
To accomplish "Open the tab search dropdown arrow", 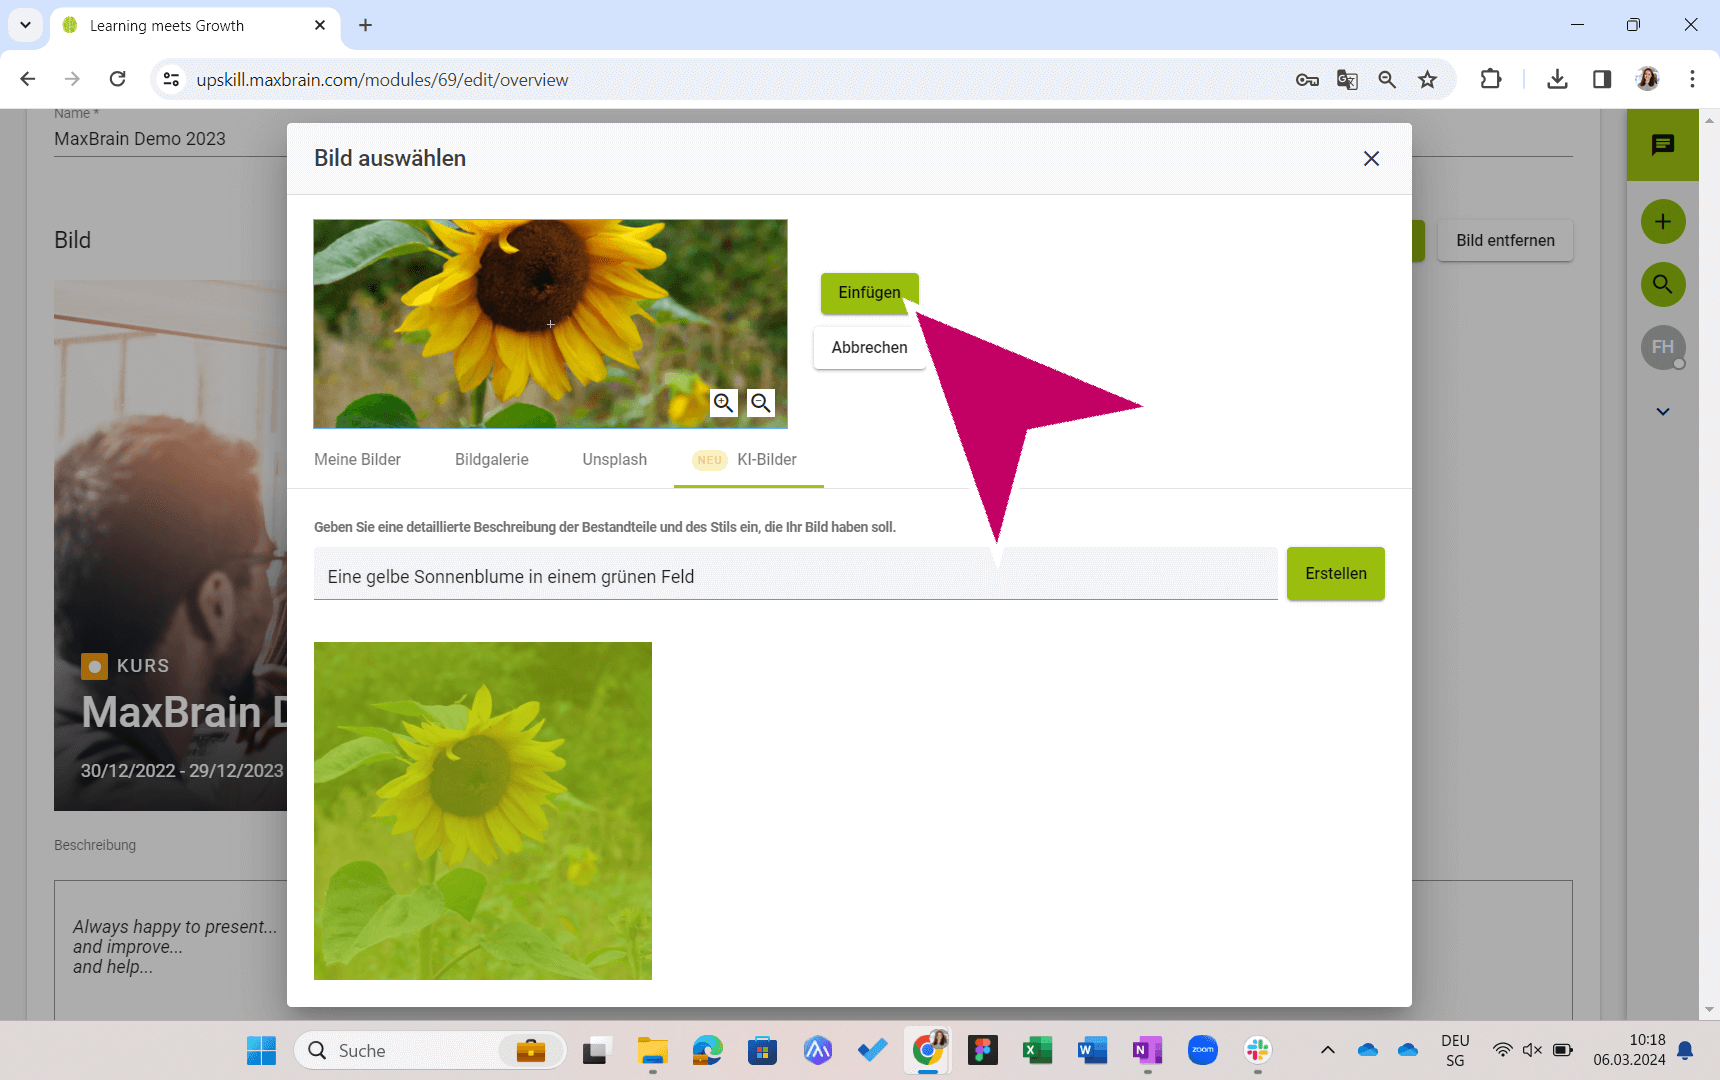I will tap(25, 25).
